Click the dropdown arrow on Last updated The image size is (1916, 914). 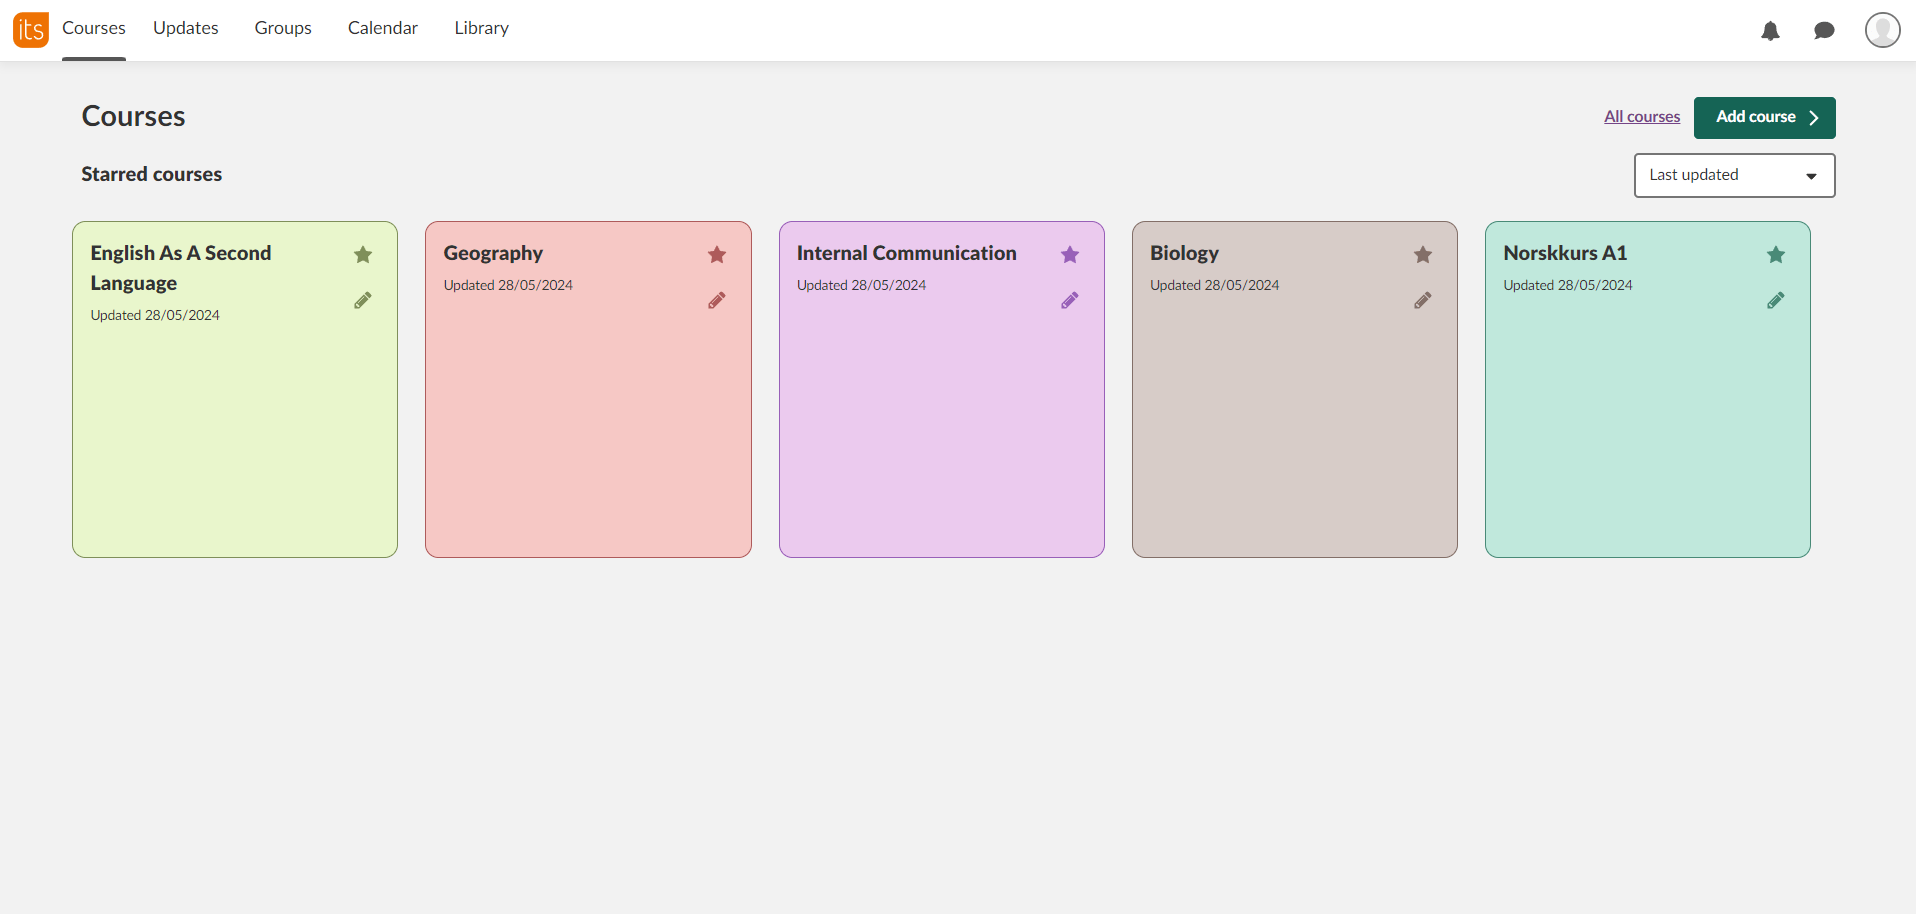[x=1811, y=175]
